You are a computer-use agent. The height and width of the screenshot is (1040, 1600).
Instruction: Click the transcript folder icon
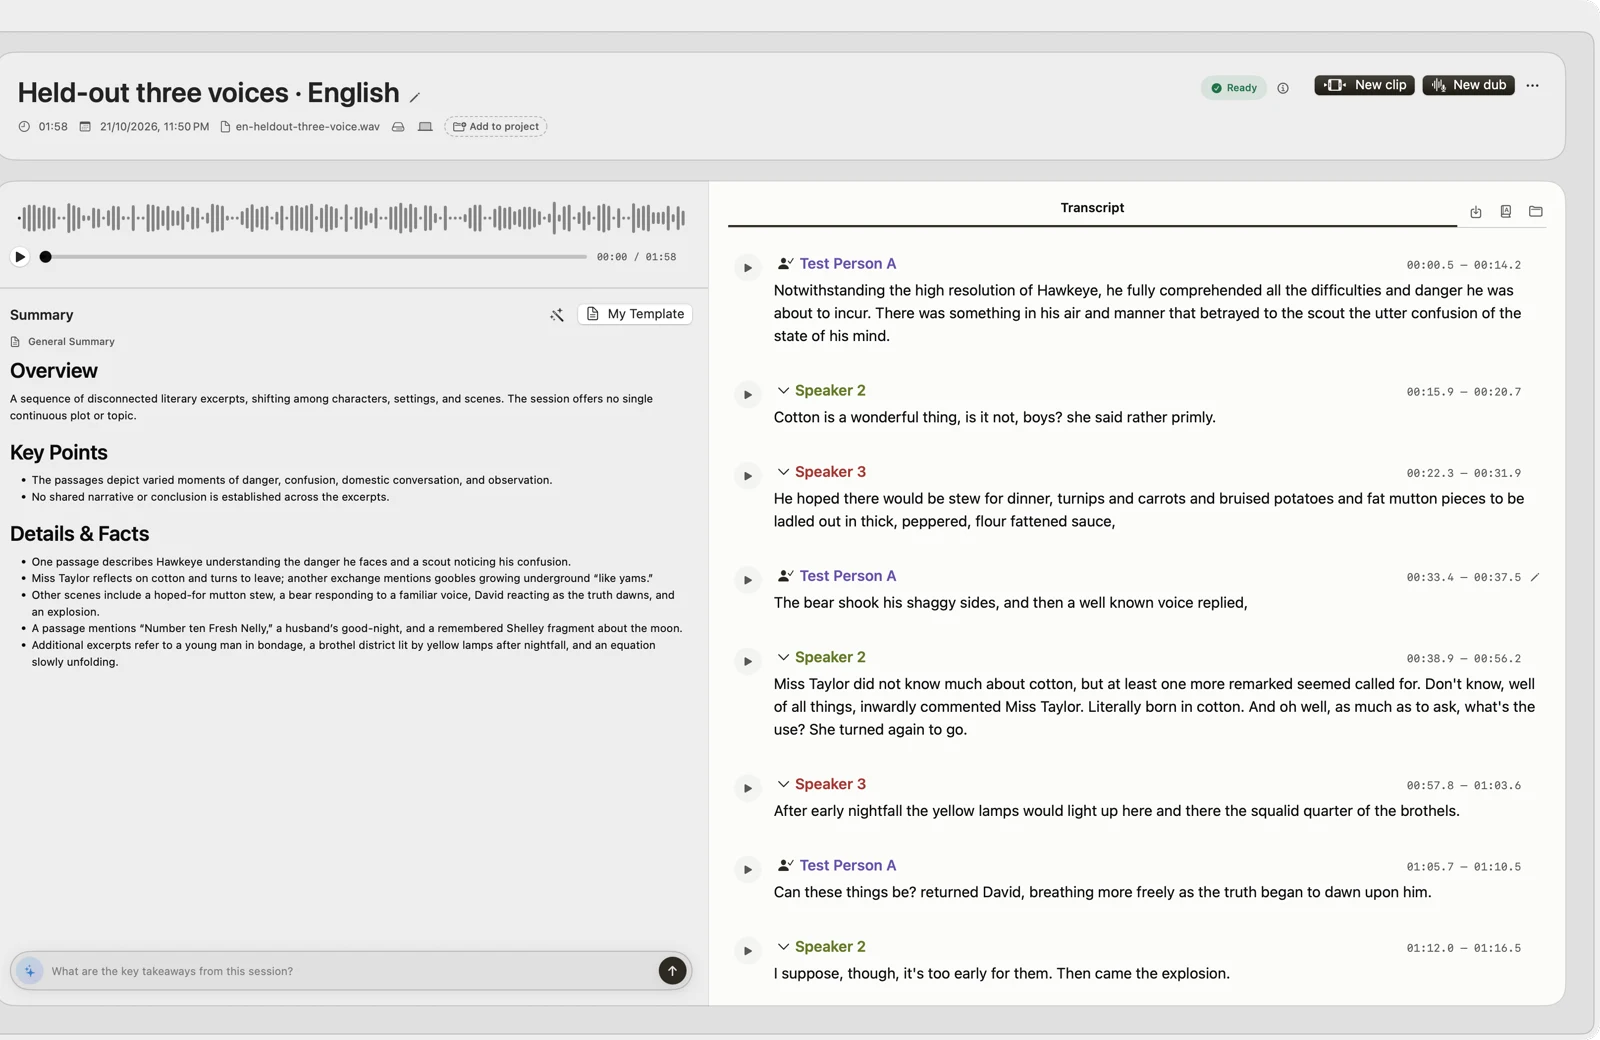coord(1536,211)
